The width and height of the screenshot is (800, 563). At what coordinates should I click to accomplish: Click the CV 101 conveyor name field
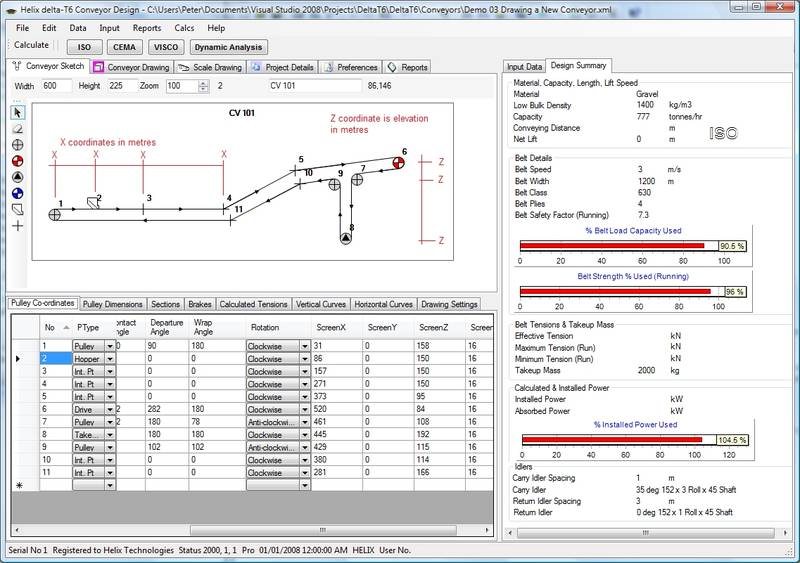click(315, 86)
